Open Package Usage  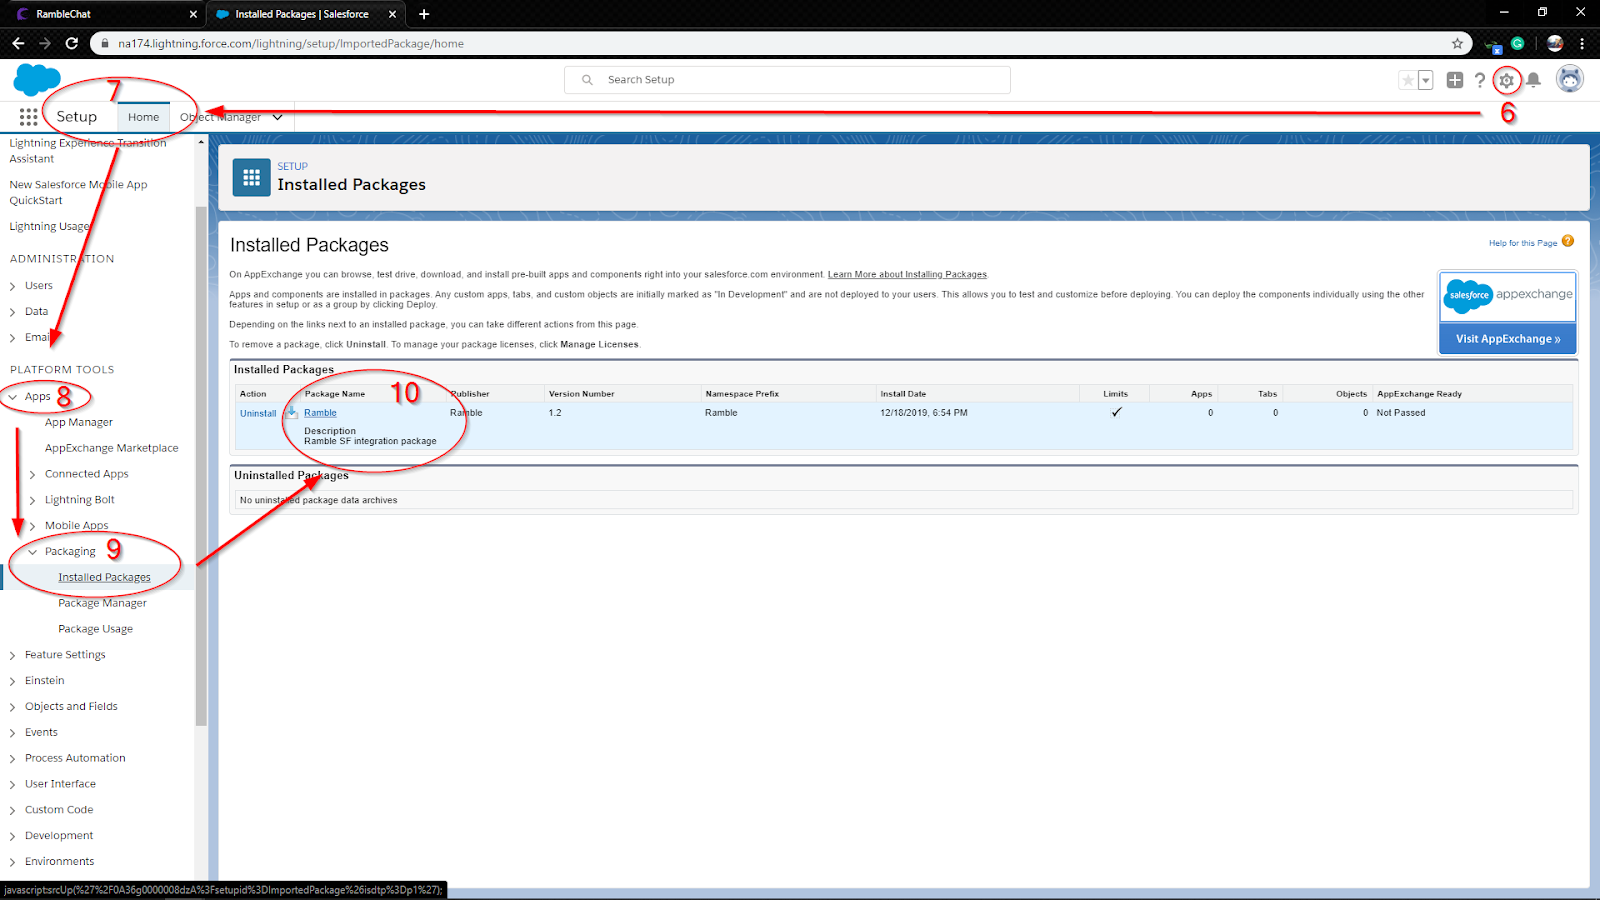[95, 629]
